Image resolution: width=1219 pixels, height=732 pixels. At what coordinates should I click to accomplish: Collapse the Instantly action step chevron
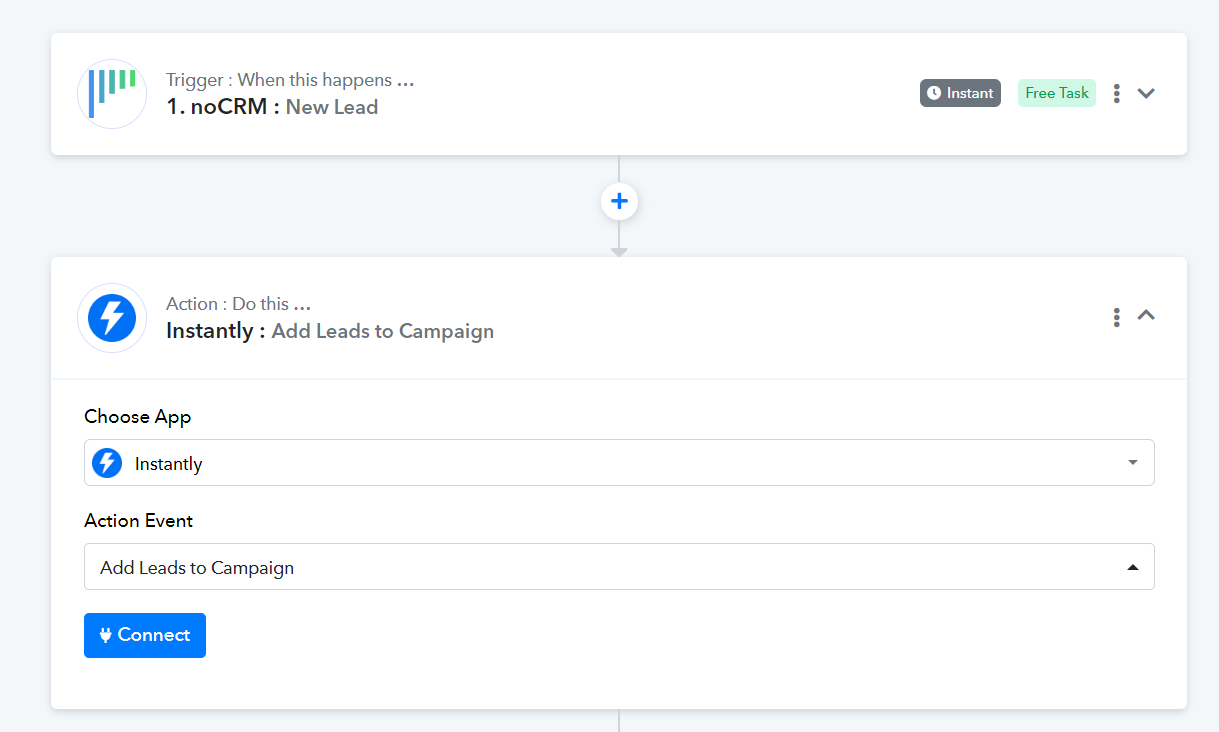point(1146,315)
